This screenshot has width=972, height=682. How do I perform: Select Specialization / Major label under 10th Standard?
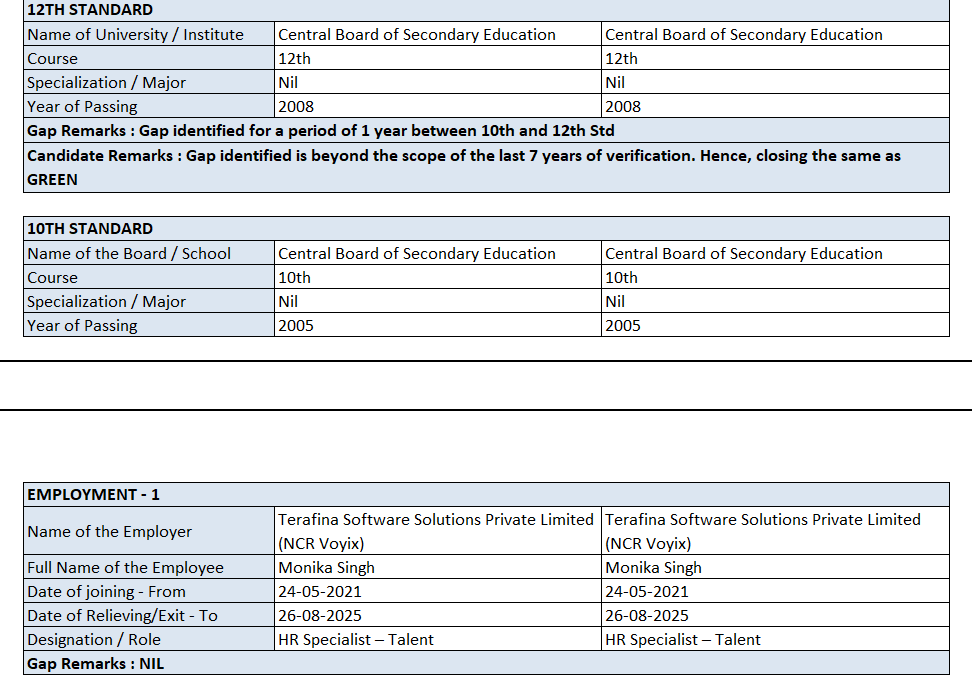click(106, 301)
